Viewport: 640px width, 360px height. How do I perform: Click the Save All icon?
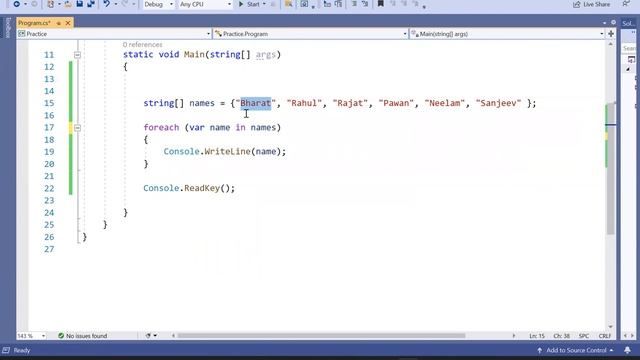point(91,4)
